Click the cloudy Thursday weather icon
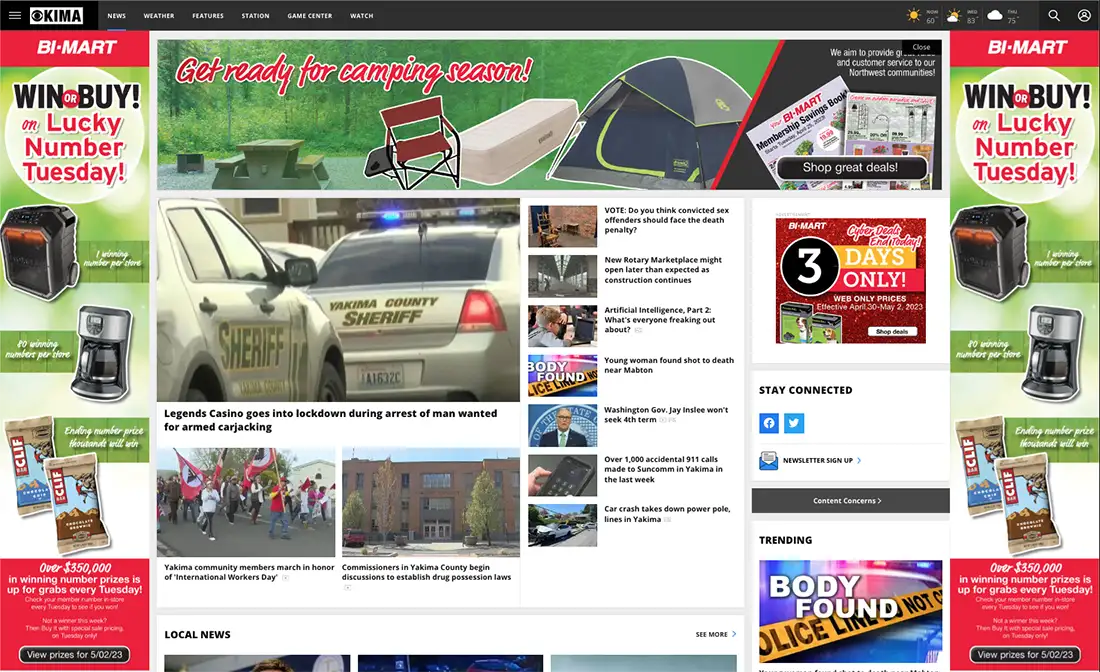The height and width of the screenshot is (672, 1100). click(995, 15)
